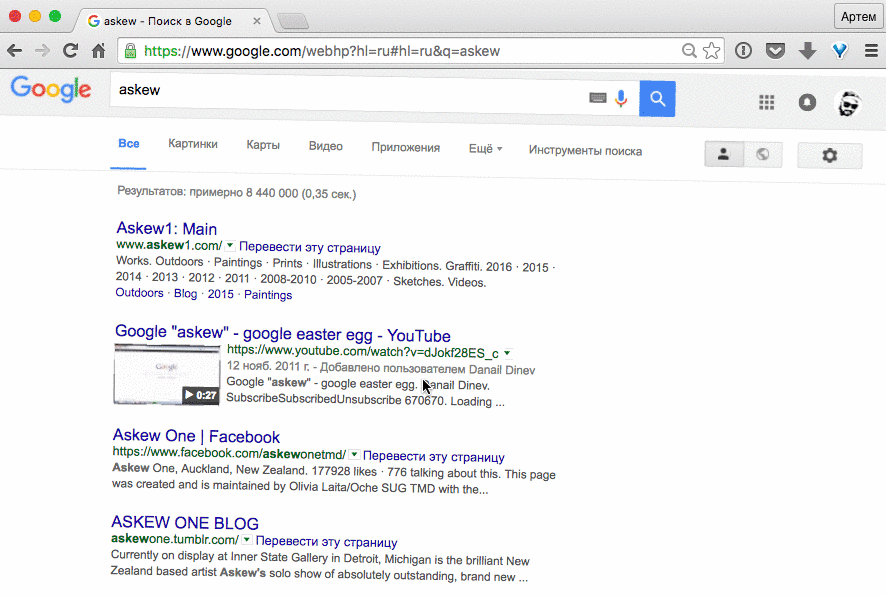Click the zoom magnifier in the address bar

click(689, 51)
